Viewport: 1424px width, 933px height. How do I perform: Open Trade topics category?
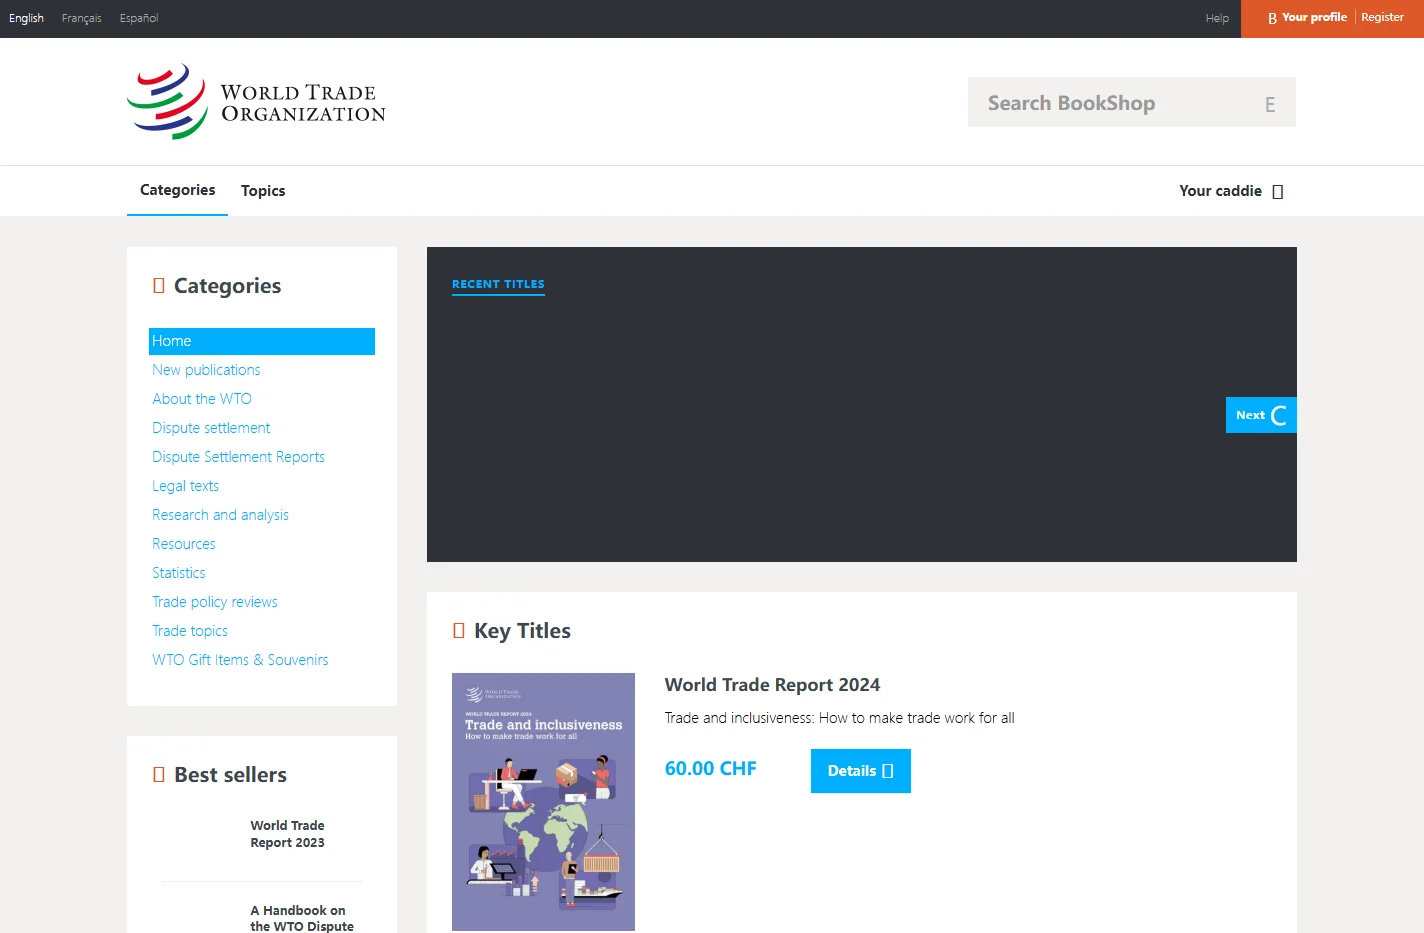click(x=190, y=631)
